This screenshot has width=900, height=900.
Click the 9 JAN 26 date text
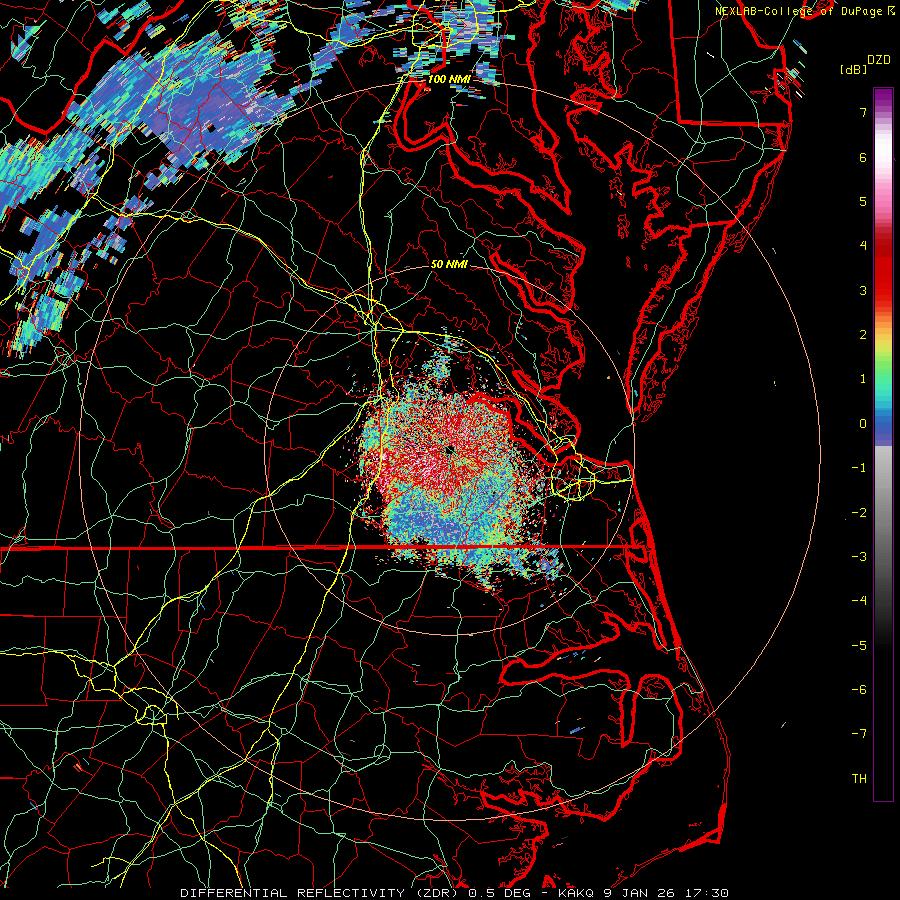637,893
